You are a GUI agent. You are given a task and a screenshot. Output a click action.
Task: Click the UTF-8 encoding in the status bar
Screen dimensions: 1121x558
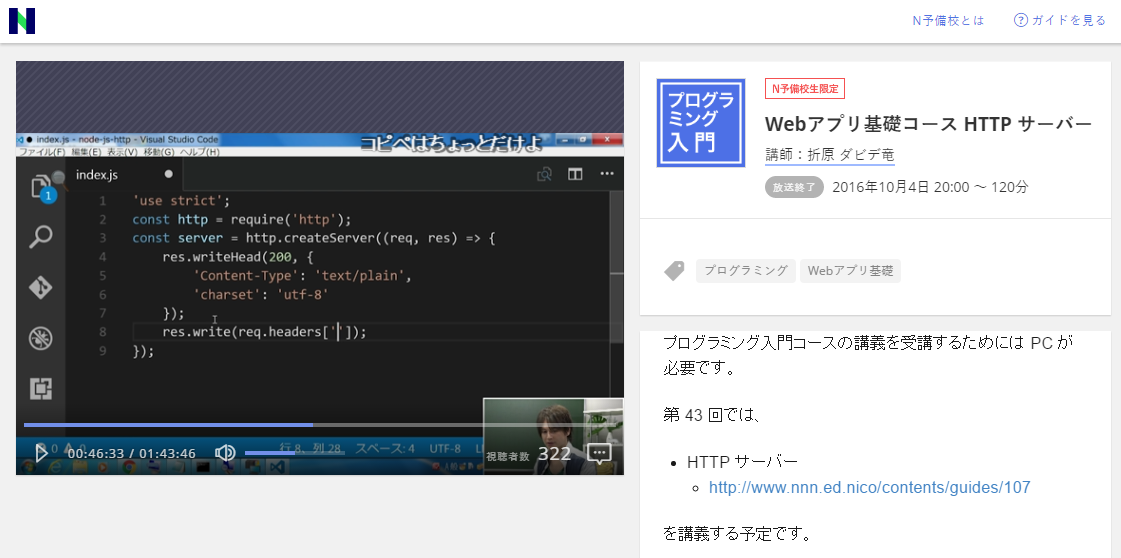coord(445,449)
